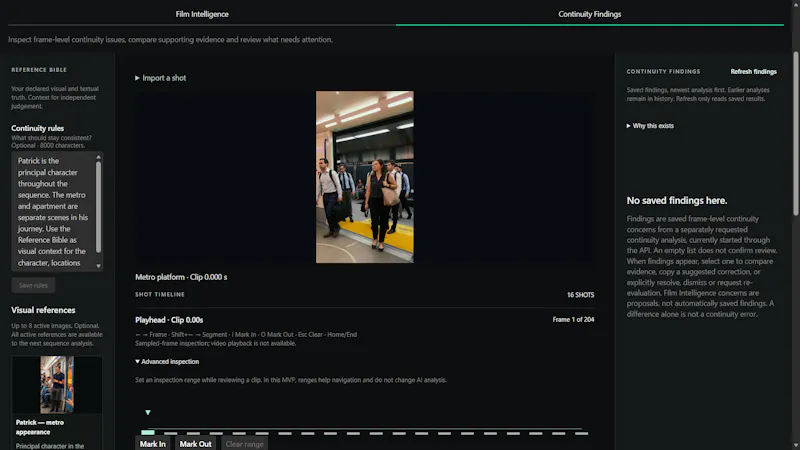Click the 'Frame 1 of 204' counter
800x450 pixels.
[x=573, y=319]
